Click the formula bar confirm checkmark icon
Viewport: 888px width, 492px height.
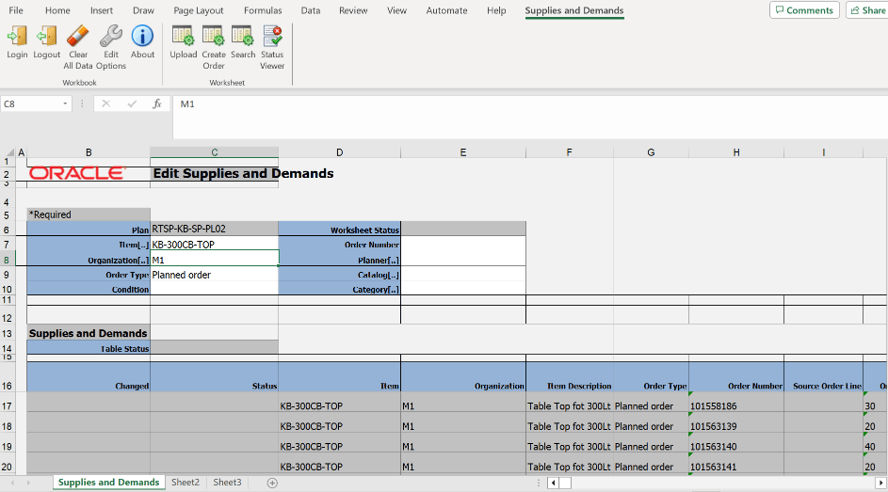coord(131,104)
